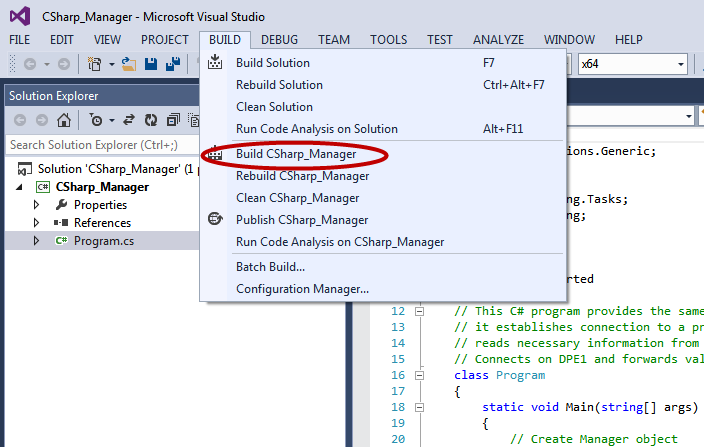The height and width of the screenshot is (447, 704).
Task: Click Batch Build... menu option
Action: point(270,267)
